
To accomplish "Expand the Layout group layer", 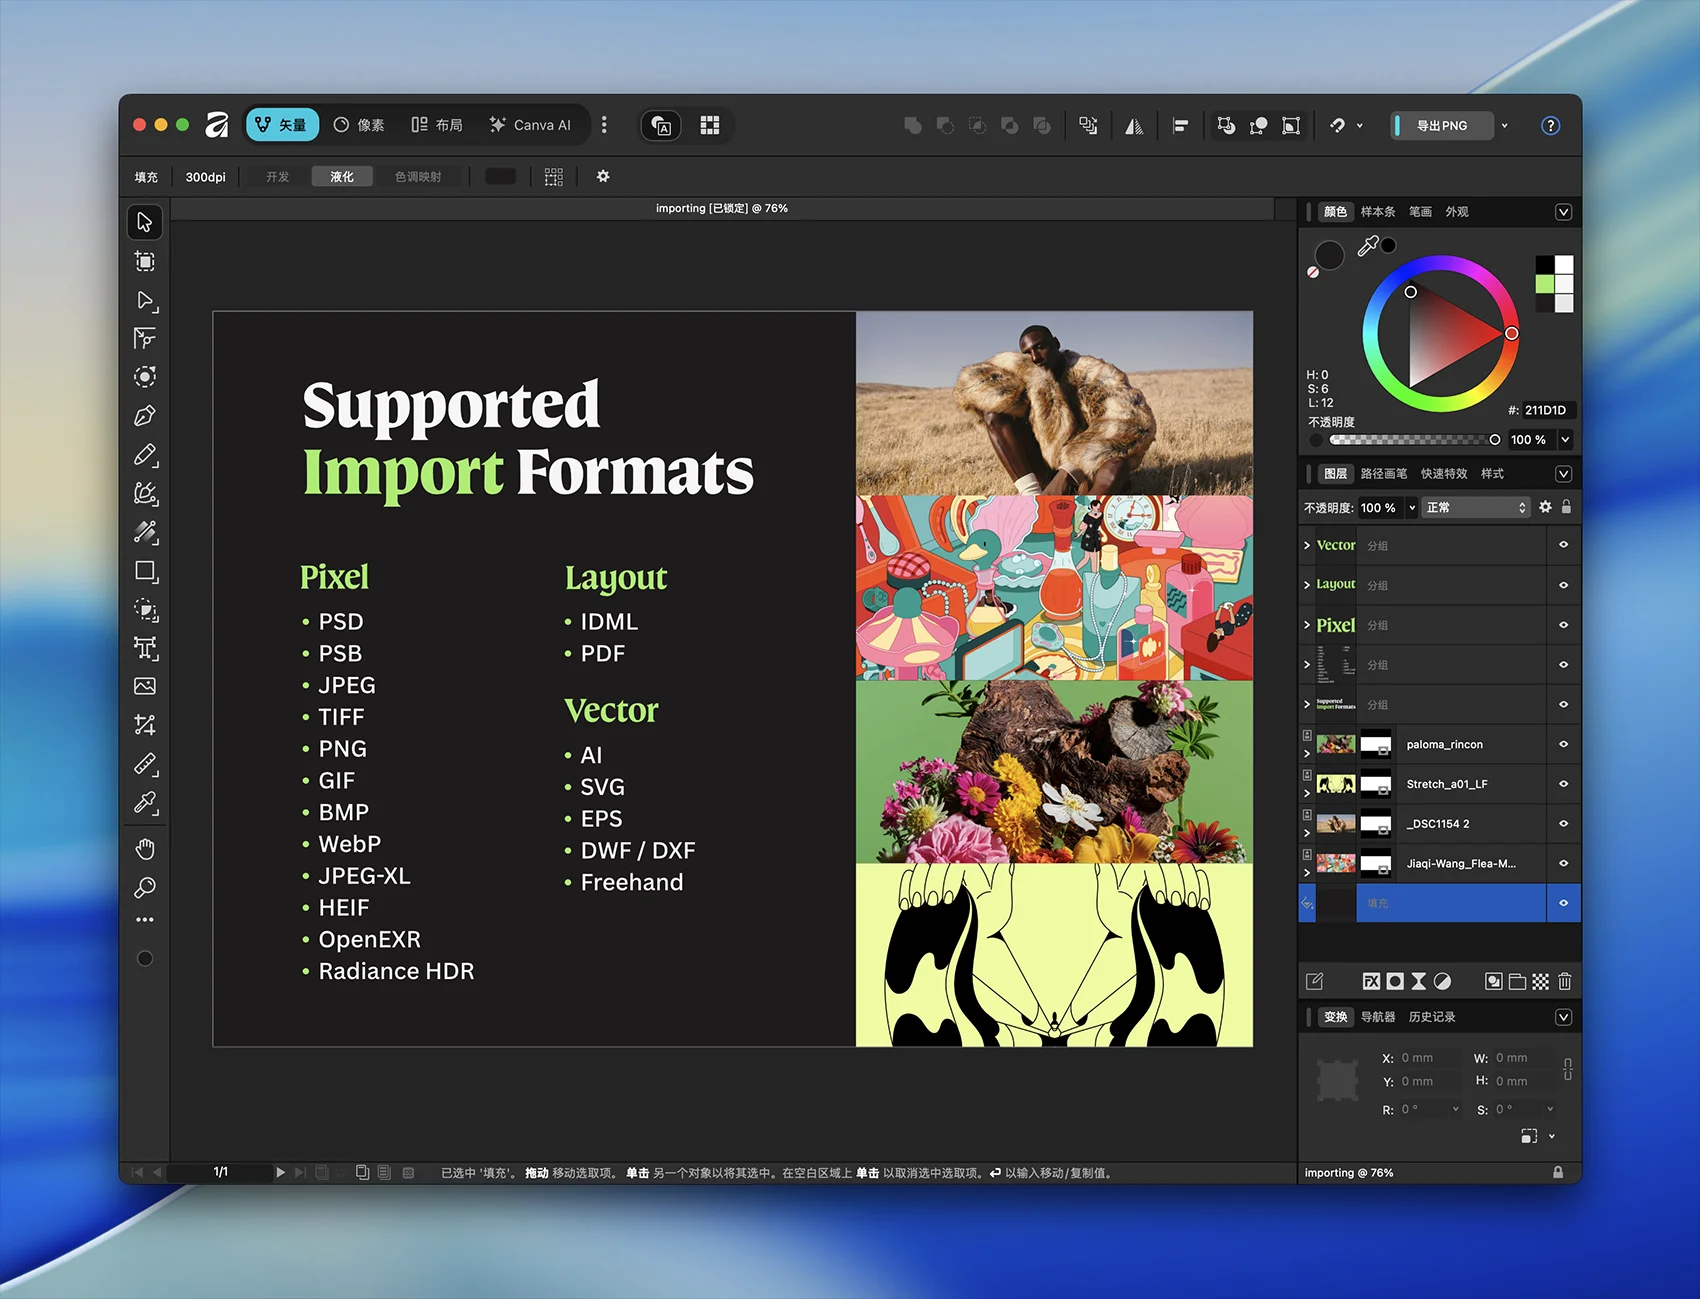I will point(1307,585).
